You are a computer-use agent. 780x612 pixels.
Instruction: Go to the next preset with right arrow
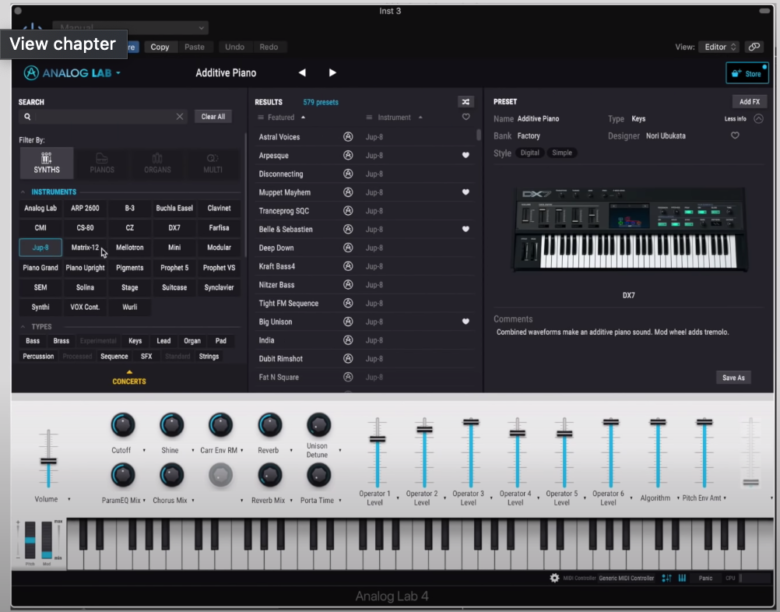coord(332,73)
